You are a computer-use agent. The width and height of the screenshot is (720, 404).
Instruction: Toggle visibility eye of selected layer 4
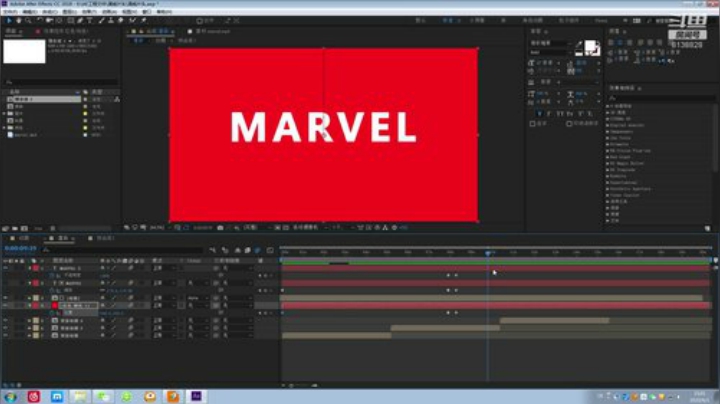pos(6,305)
